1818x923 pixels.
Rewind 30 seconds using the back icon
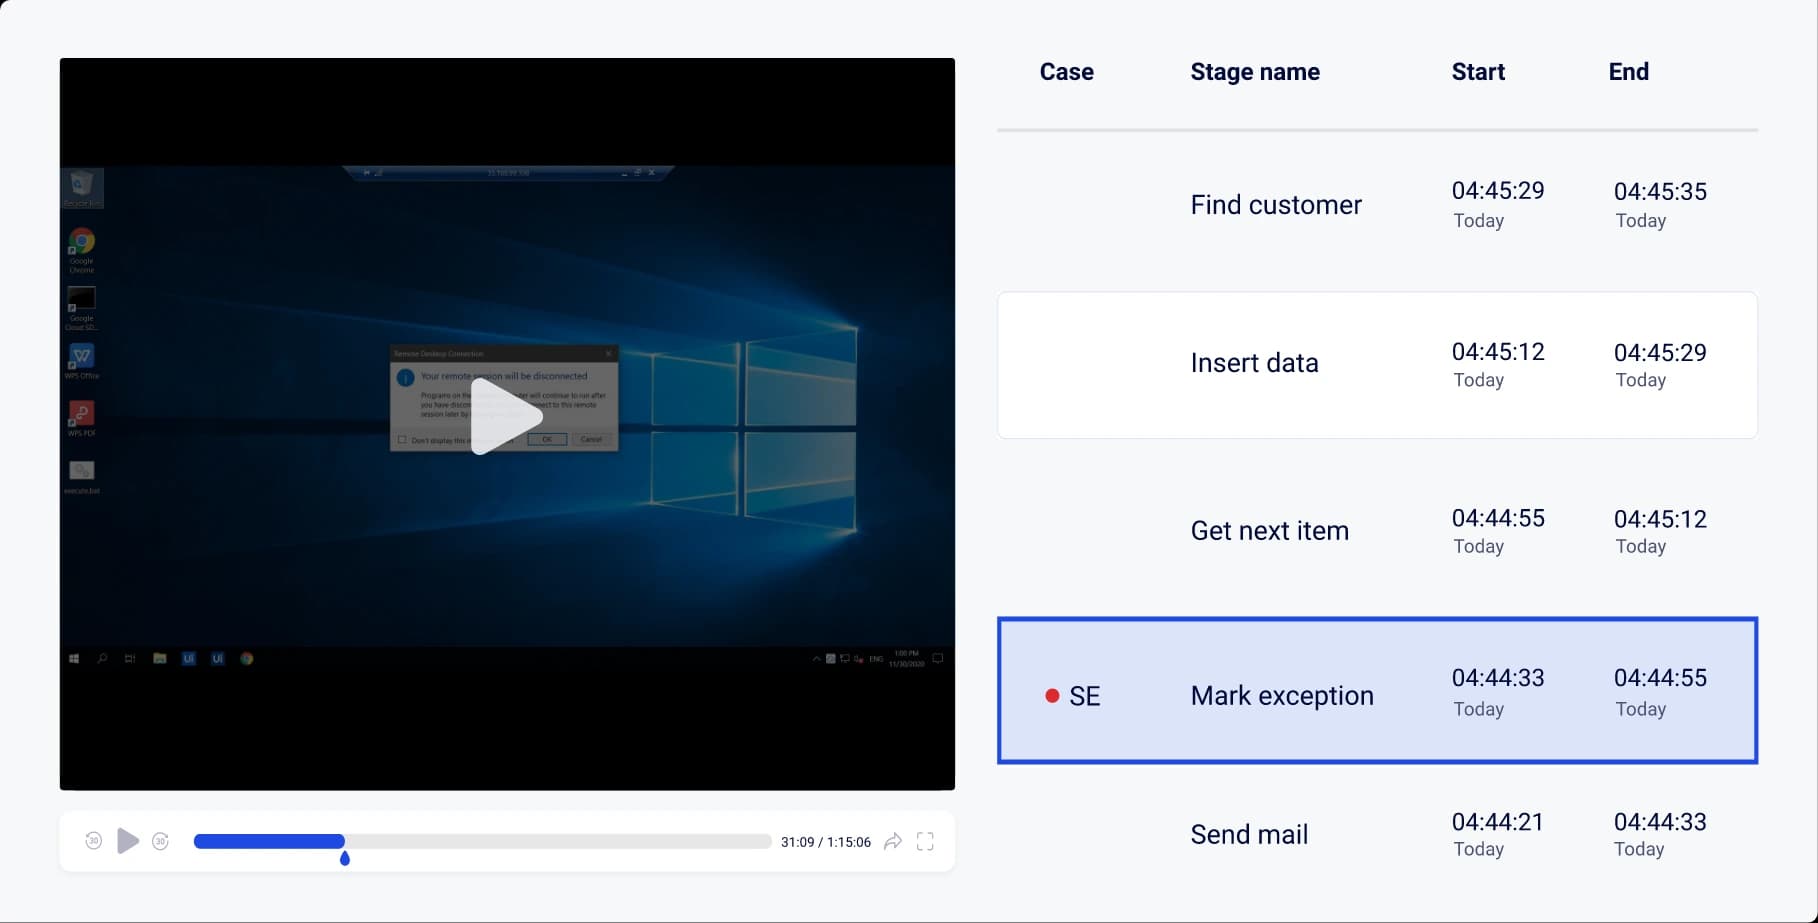coord(93,841)
